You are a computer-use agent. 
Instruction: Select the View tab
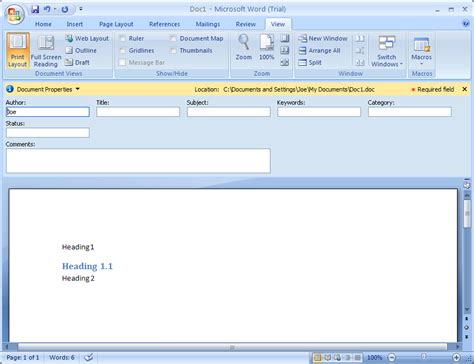click(x=278, y=24)
